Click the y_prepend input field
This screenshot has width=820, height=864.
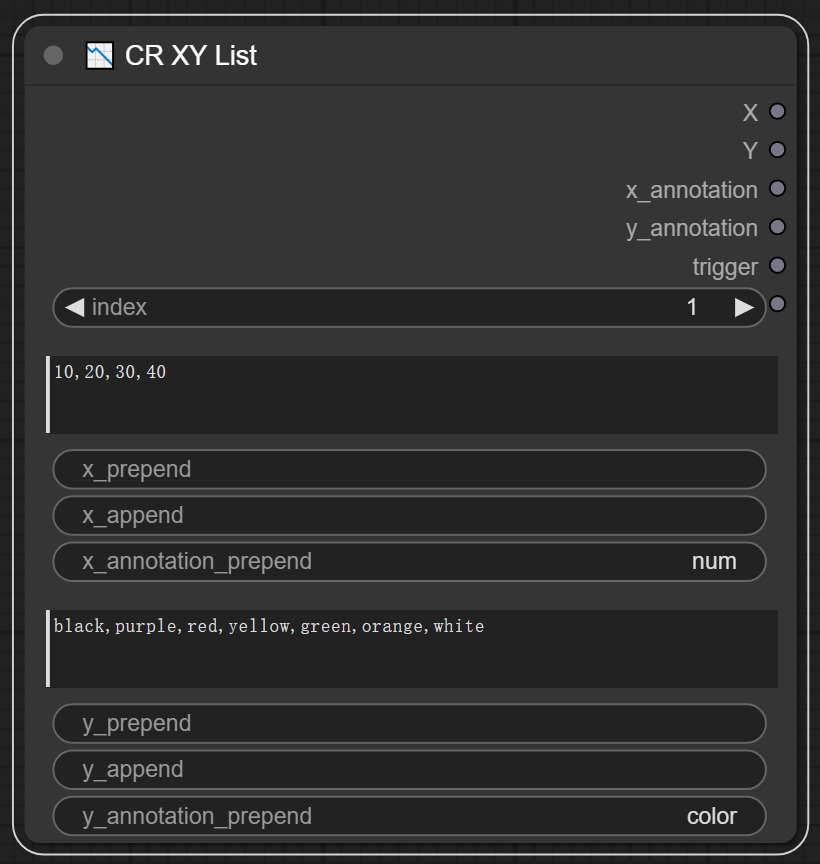coord(410,723)
